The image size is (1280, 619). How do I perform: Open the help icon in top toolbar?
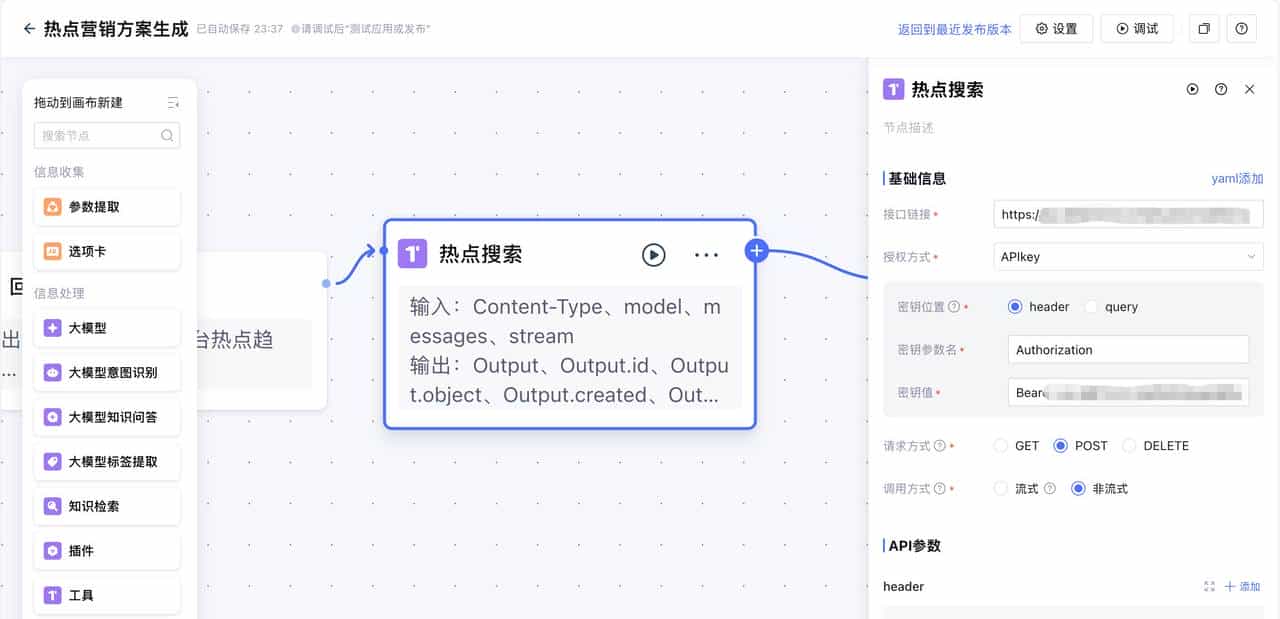(1241, 29)
